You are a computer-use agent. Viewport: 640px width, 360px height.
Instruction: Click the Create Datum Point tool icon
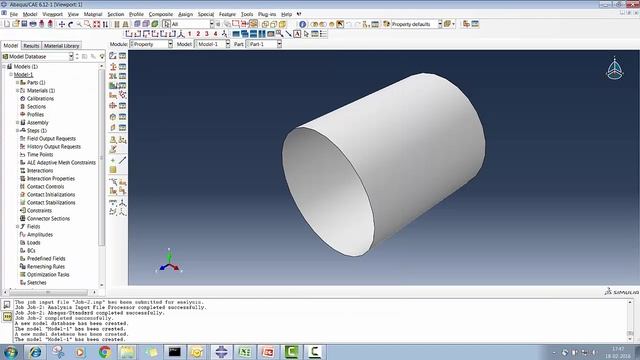[x=113, y=160]
